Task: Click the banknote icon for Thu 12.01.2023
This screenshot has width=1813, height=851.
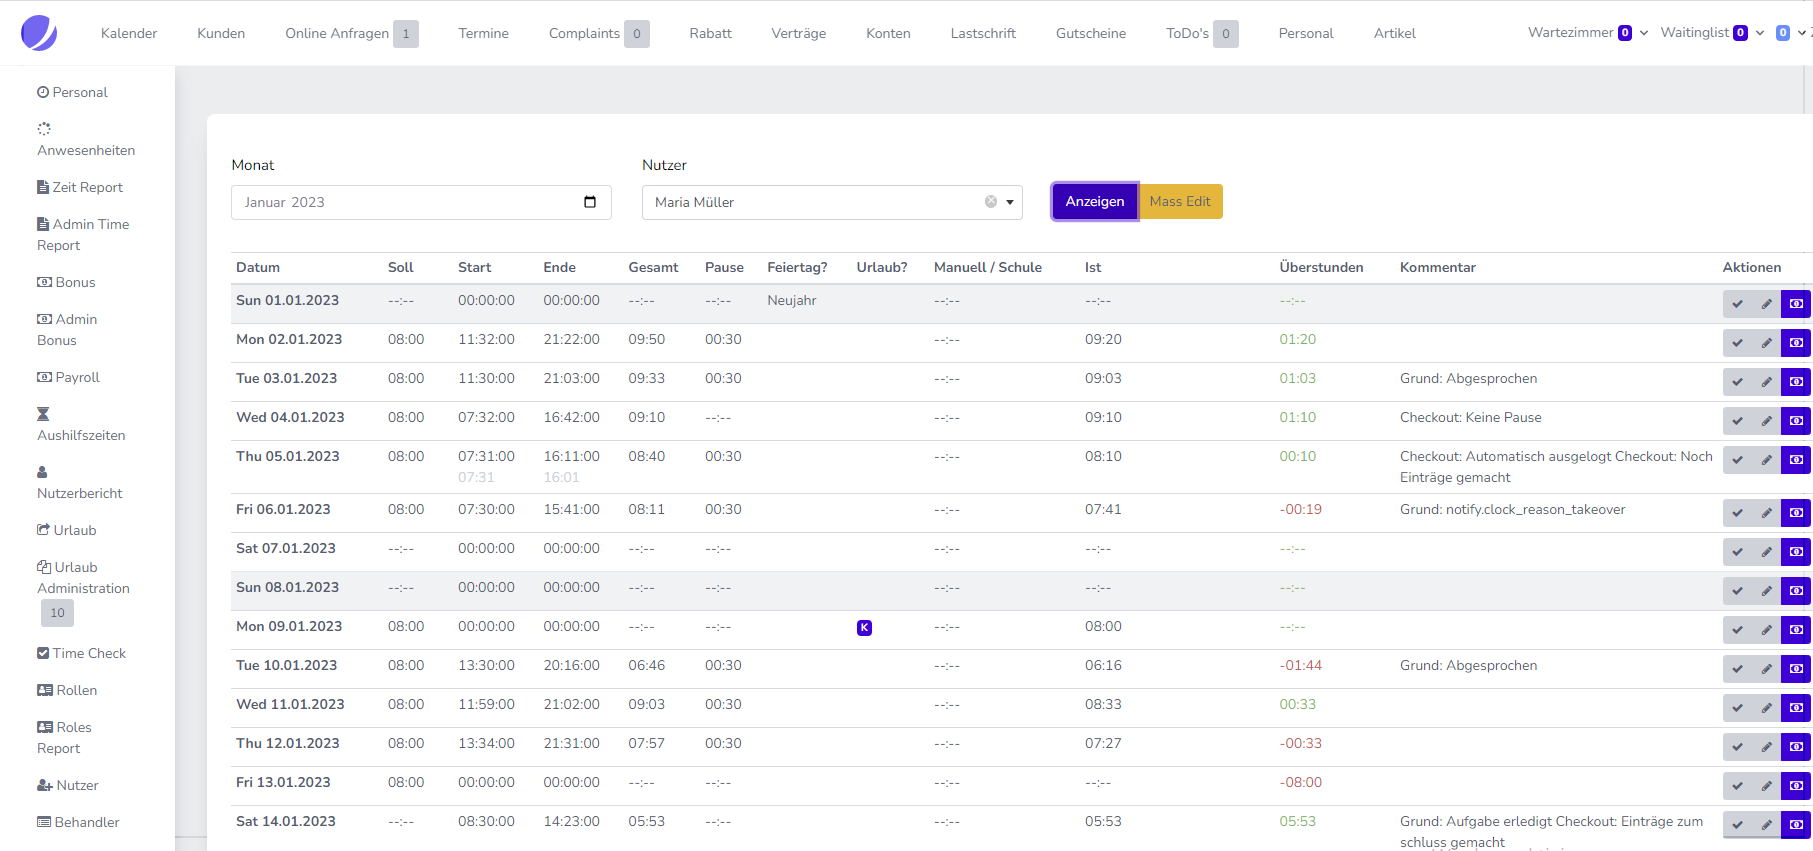Action: coord(1796,747)
